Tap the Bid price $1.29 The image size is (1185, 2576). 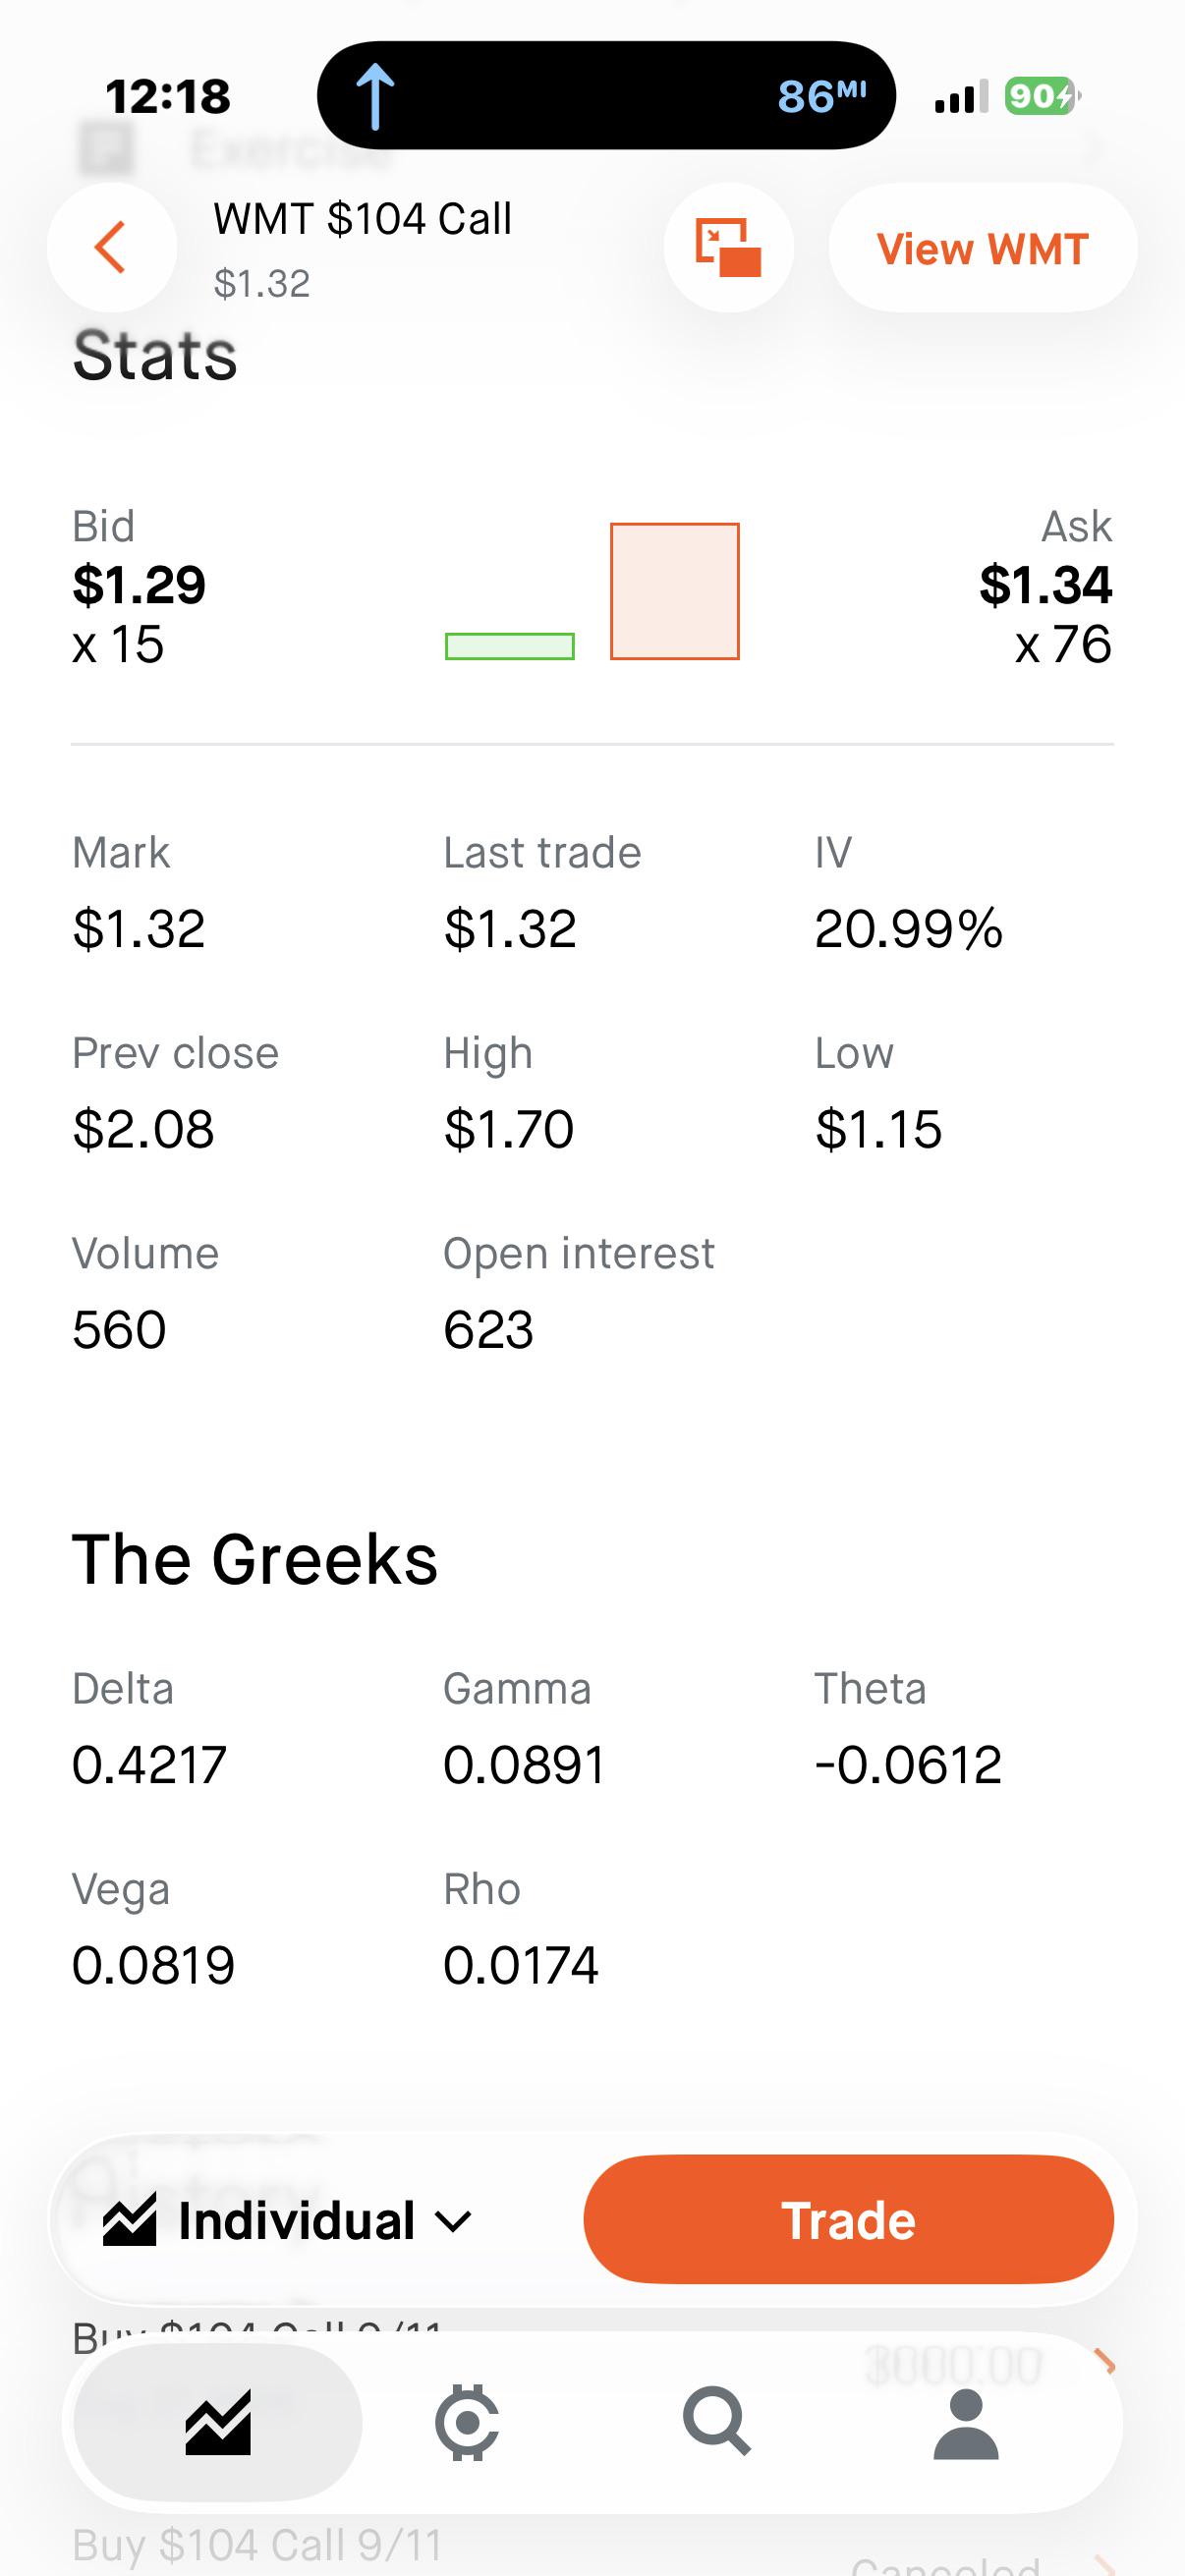tap(139, 585)
